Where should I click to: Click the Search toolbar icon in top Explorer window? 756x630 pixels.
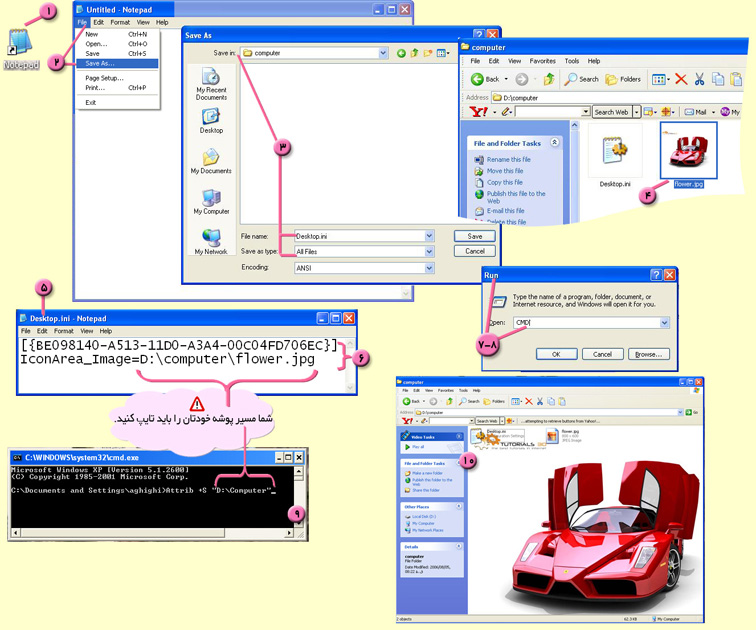582,79
